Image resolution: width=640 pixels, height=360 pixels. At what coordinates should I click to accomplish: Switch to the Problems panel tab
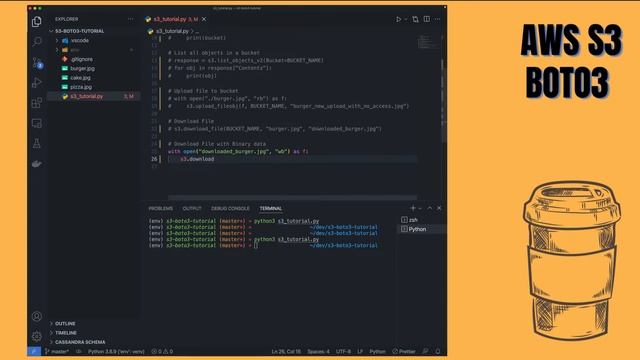click(160, 208)
